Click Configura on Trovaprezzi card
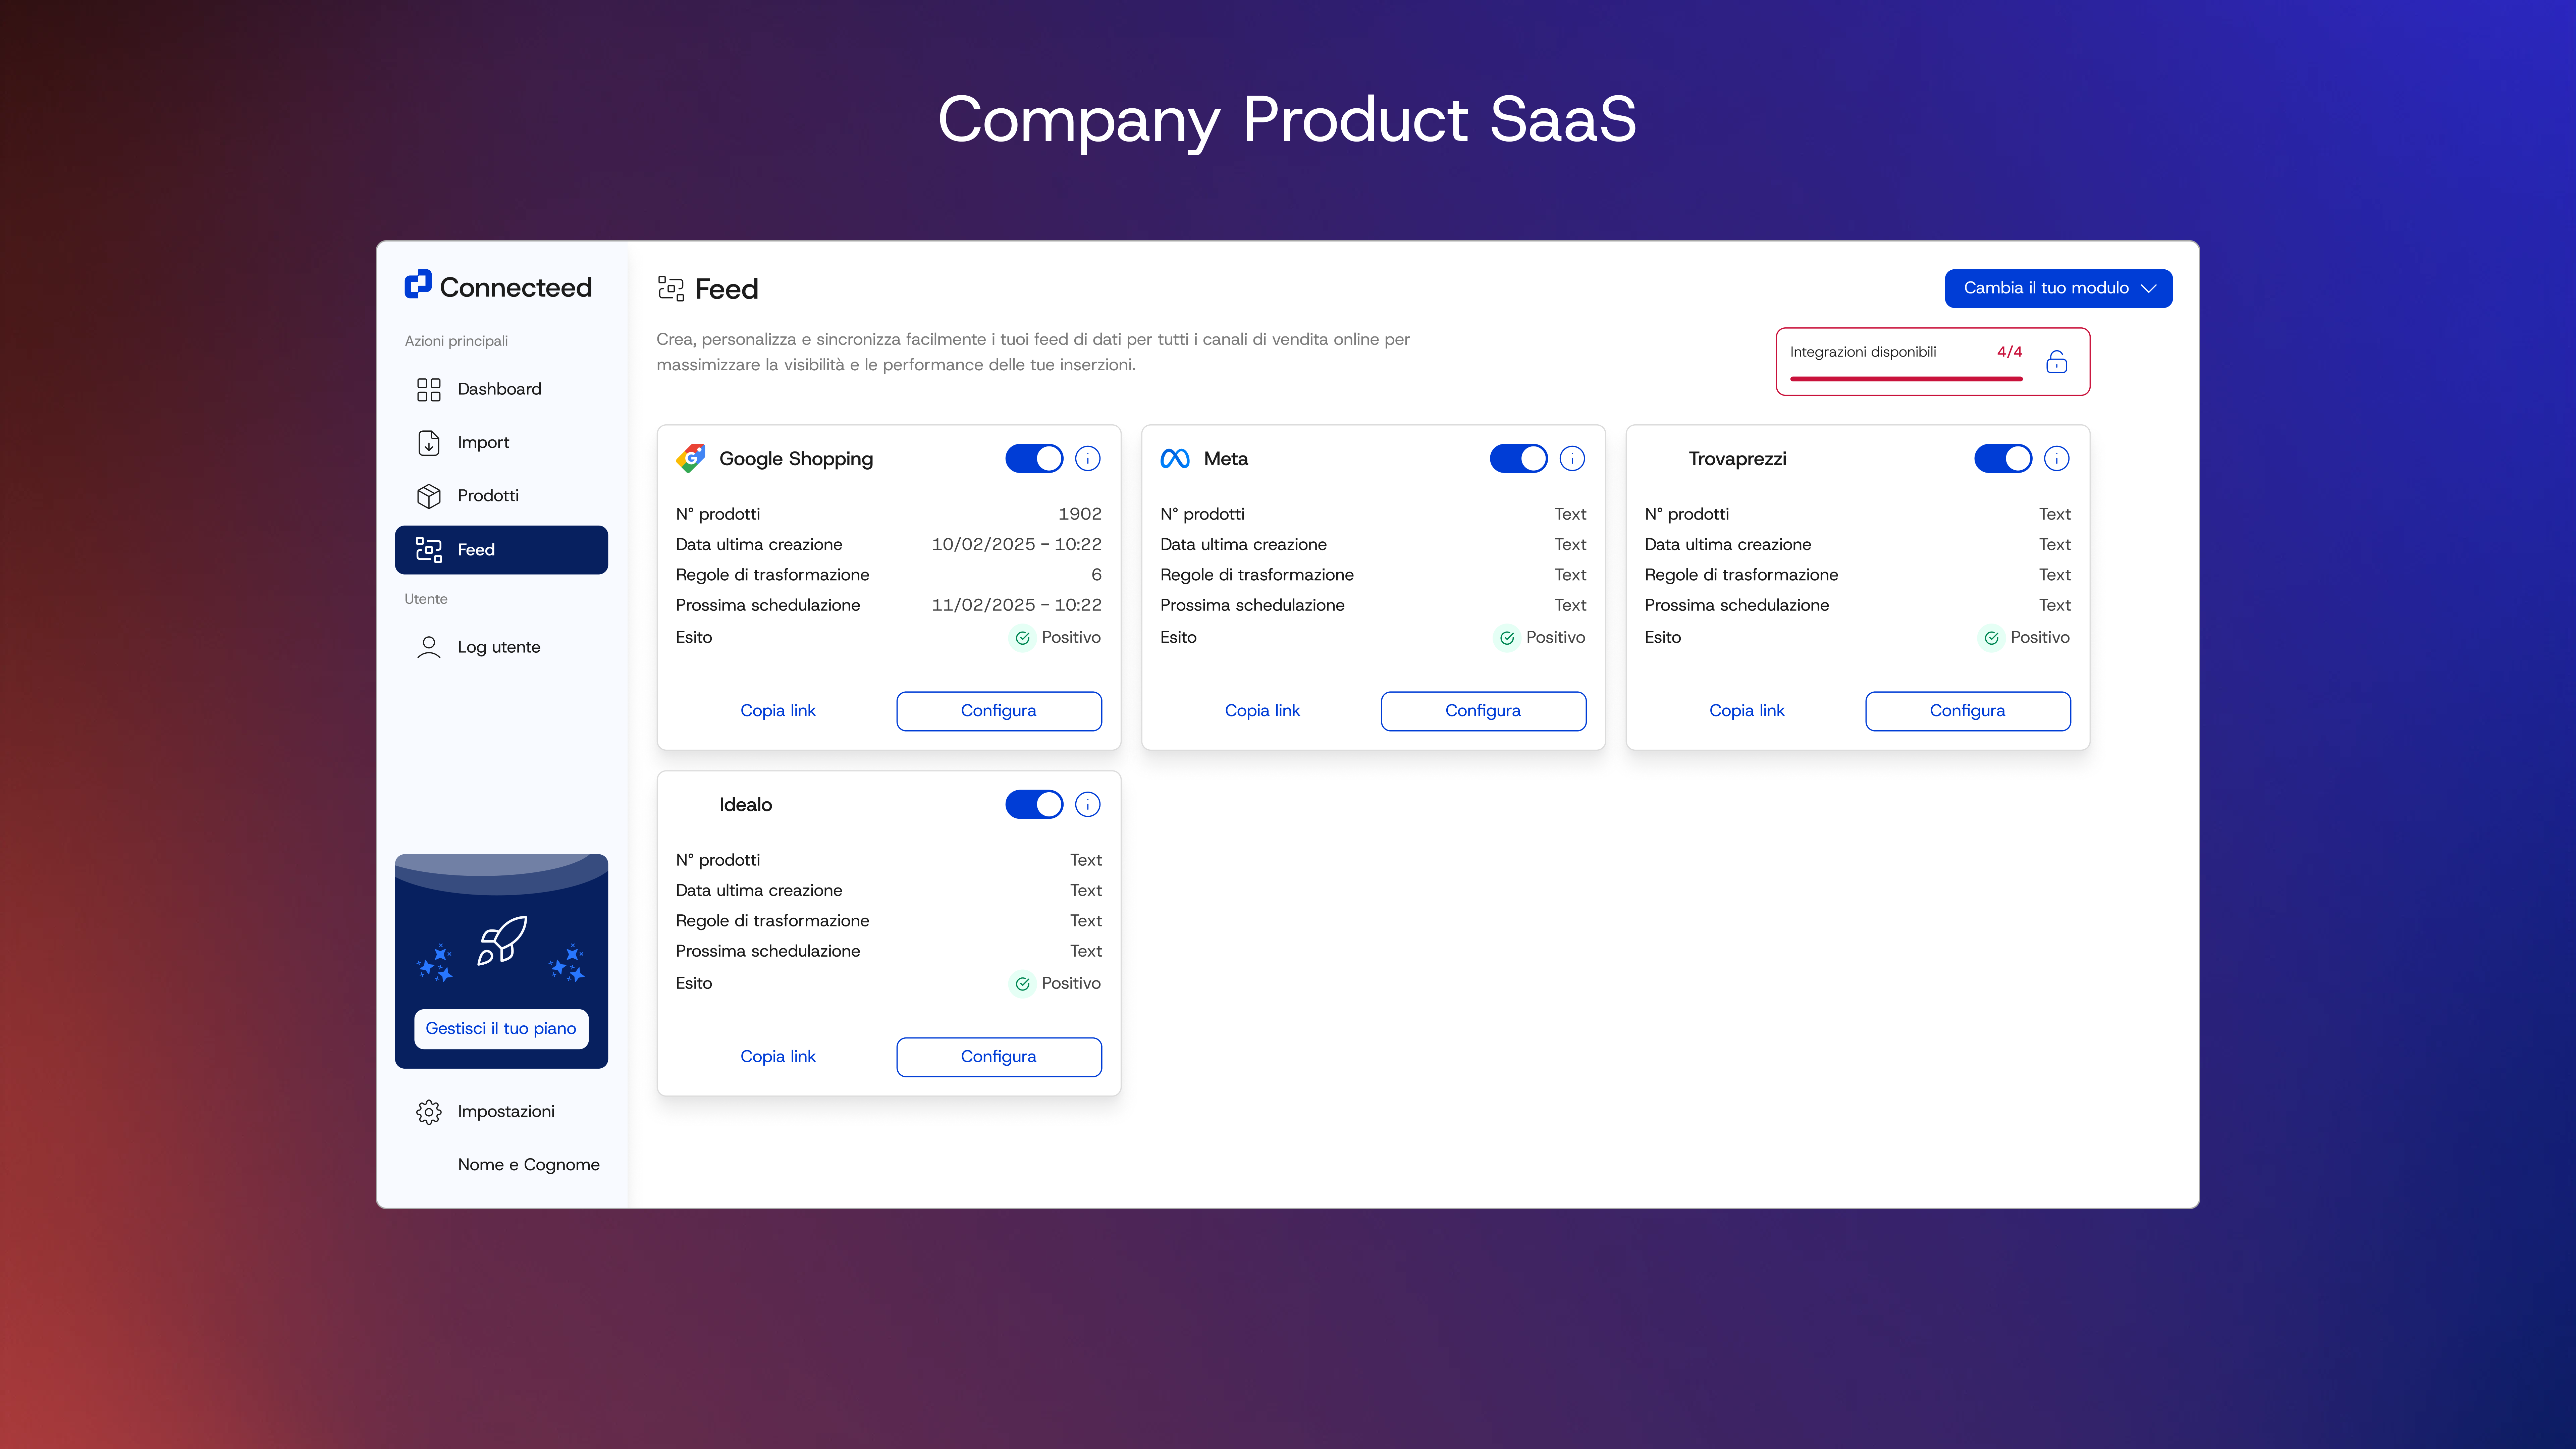Screen dimensions: 2576x1449 click(x=1968, y=711)
